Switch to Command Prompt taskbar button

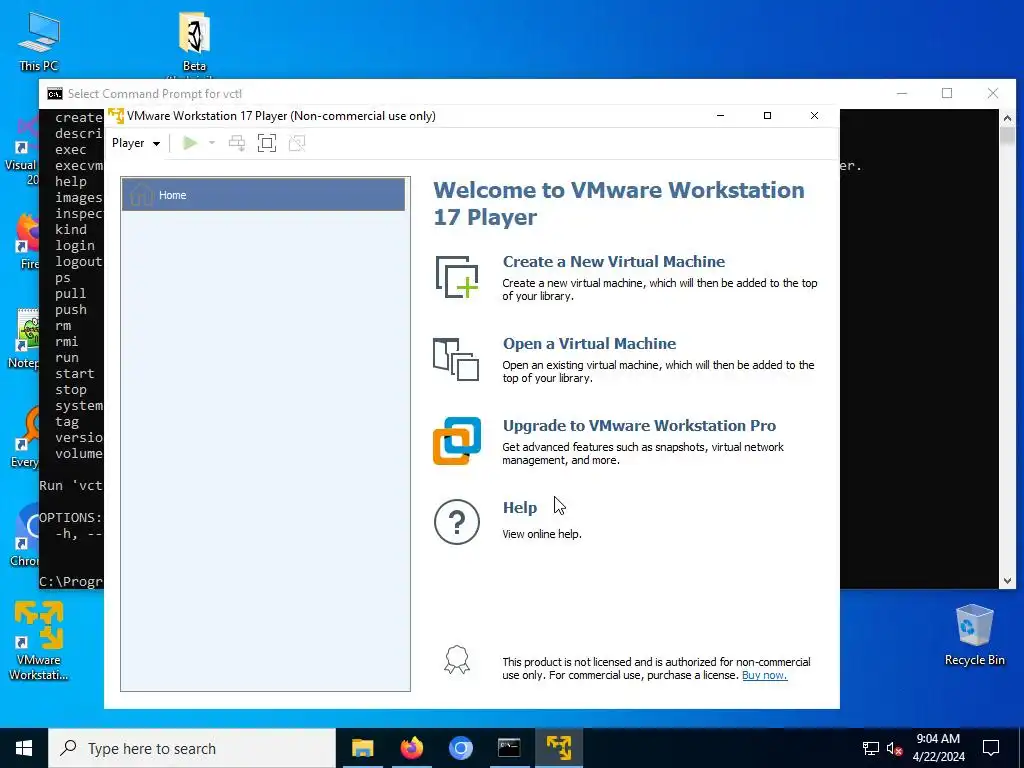(x=509, y=748)
